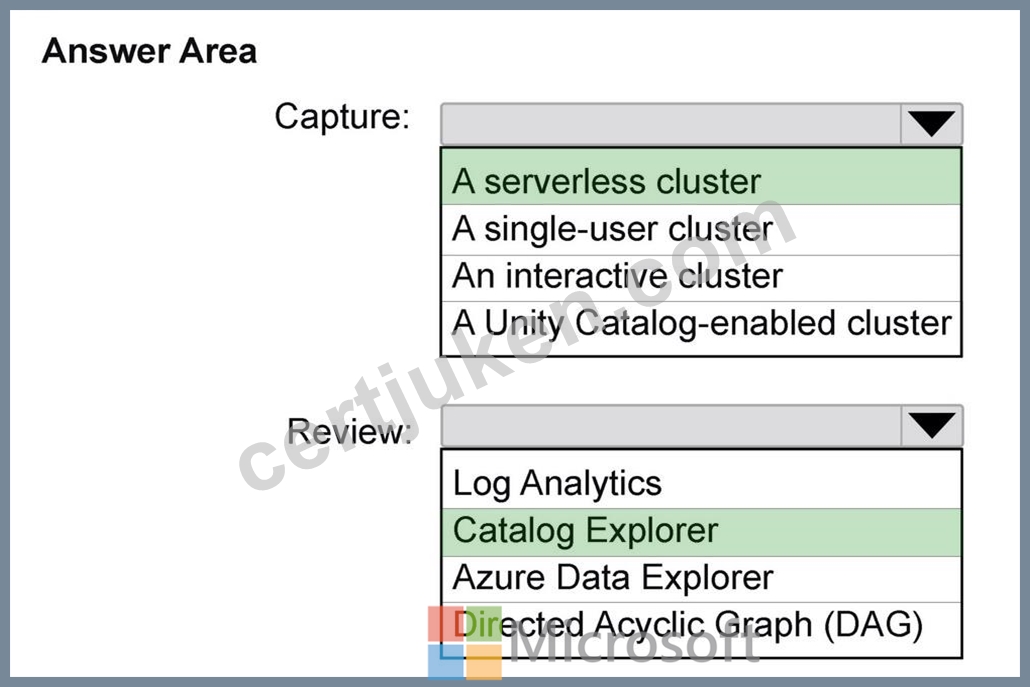
Task: Choose 'An interactive cluster' option
Action: (701, 278)
